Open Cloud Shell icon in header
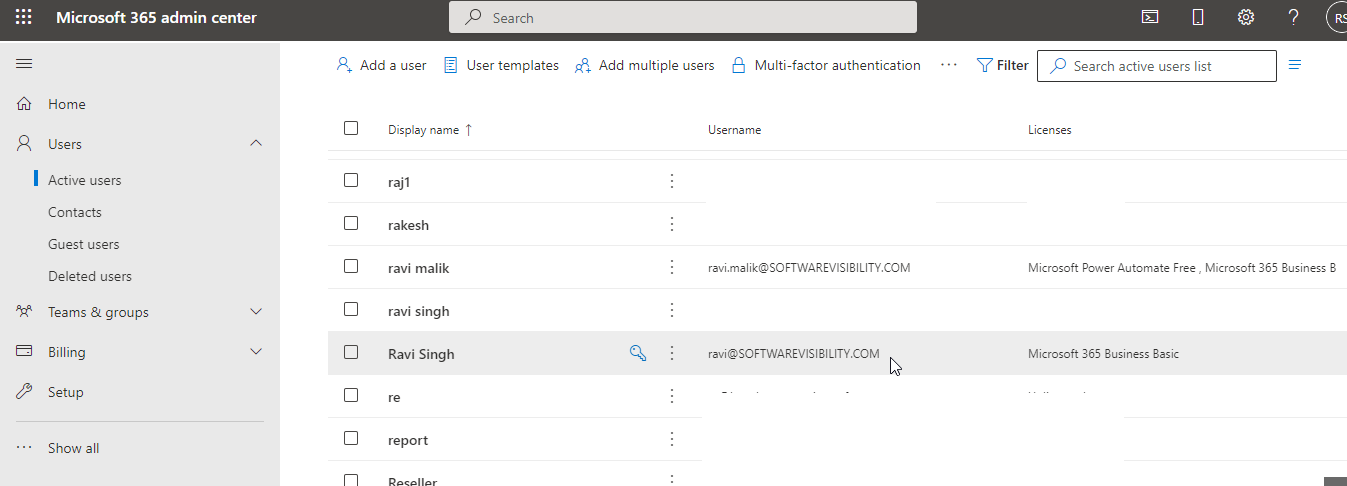1347x486 pixels. coord(1151,17)
